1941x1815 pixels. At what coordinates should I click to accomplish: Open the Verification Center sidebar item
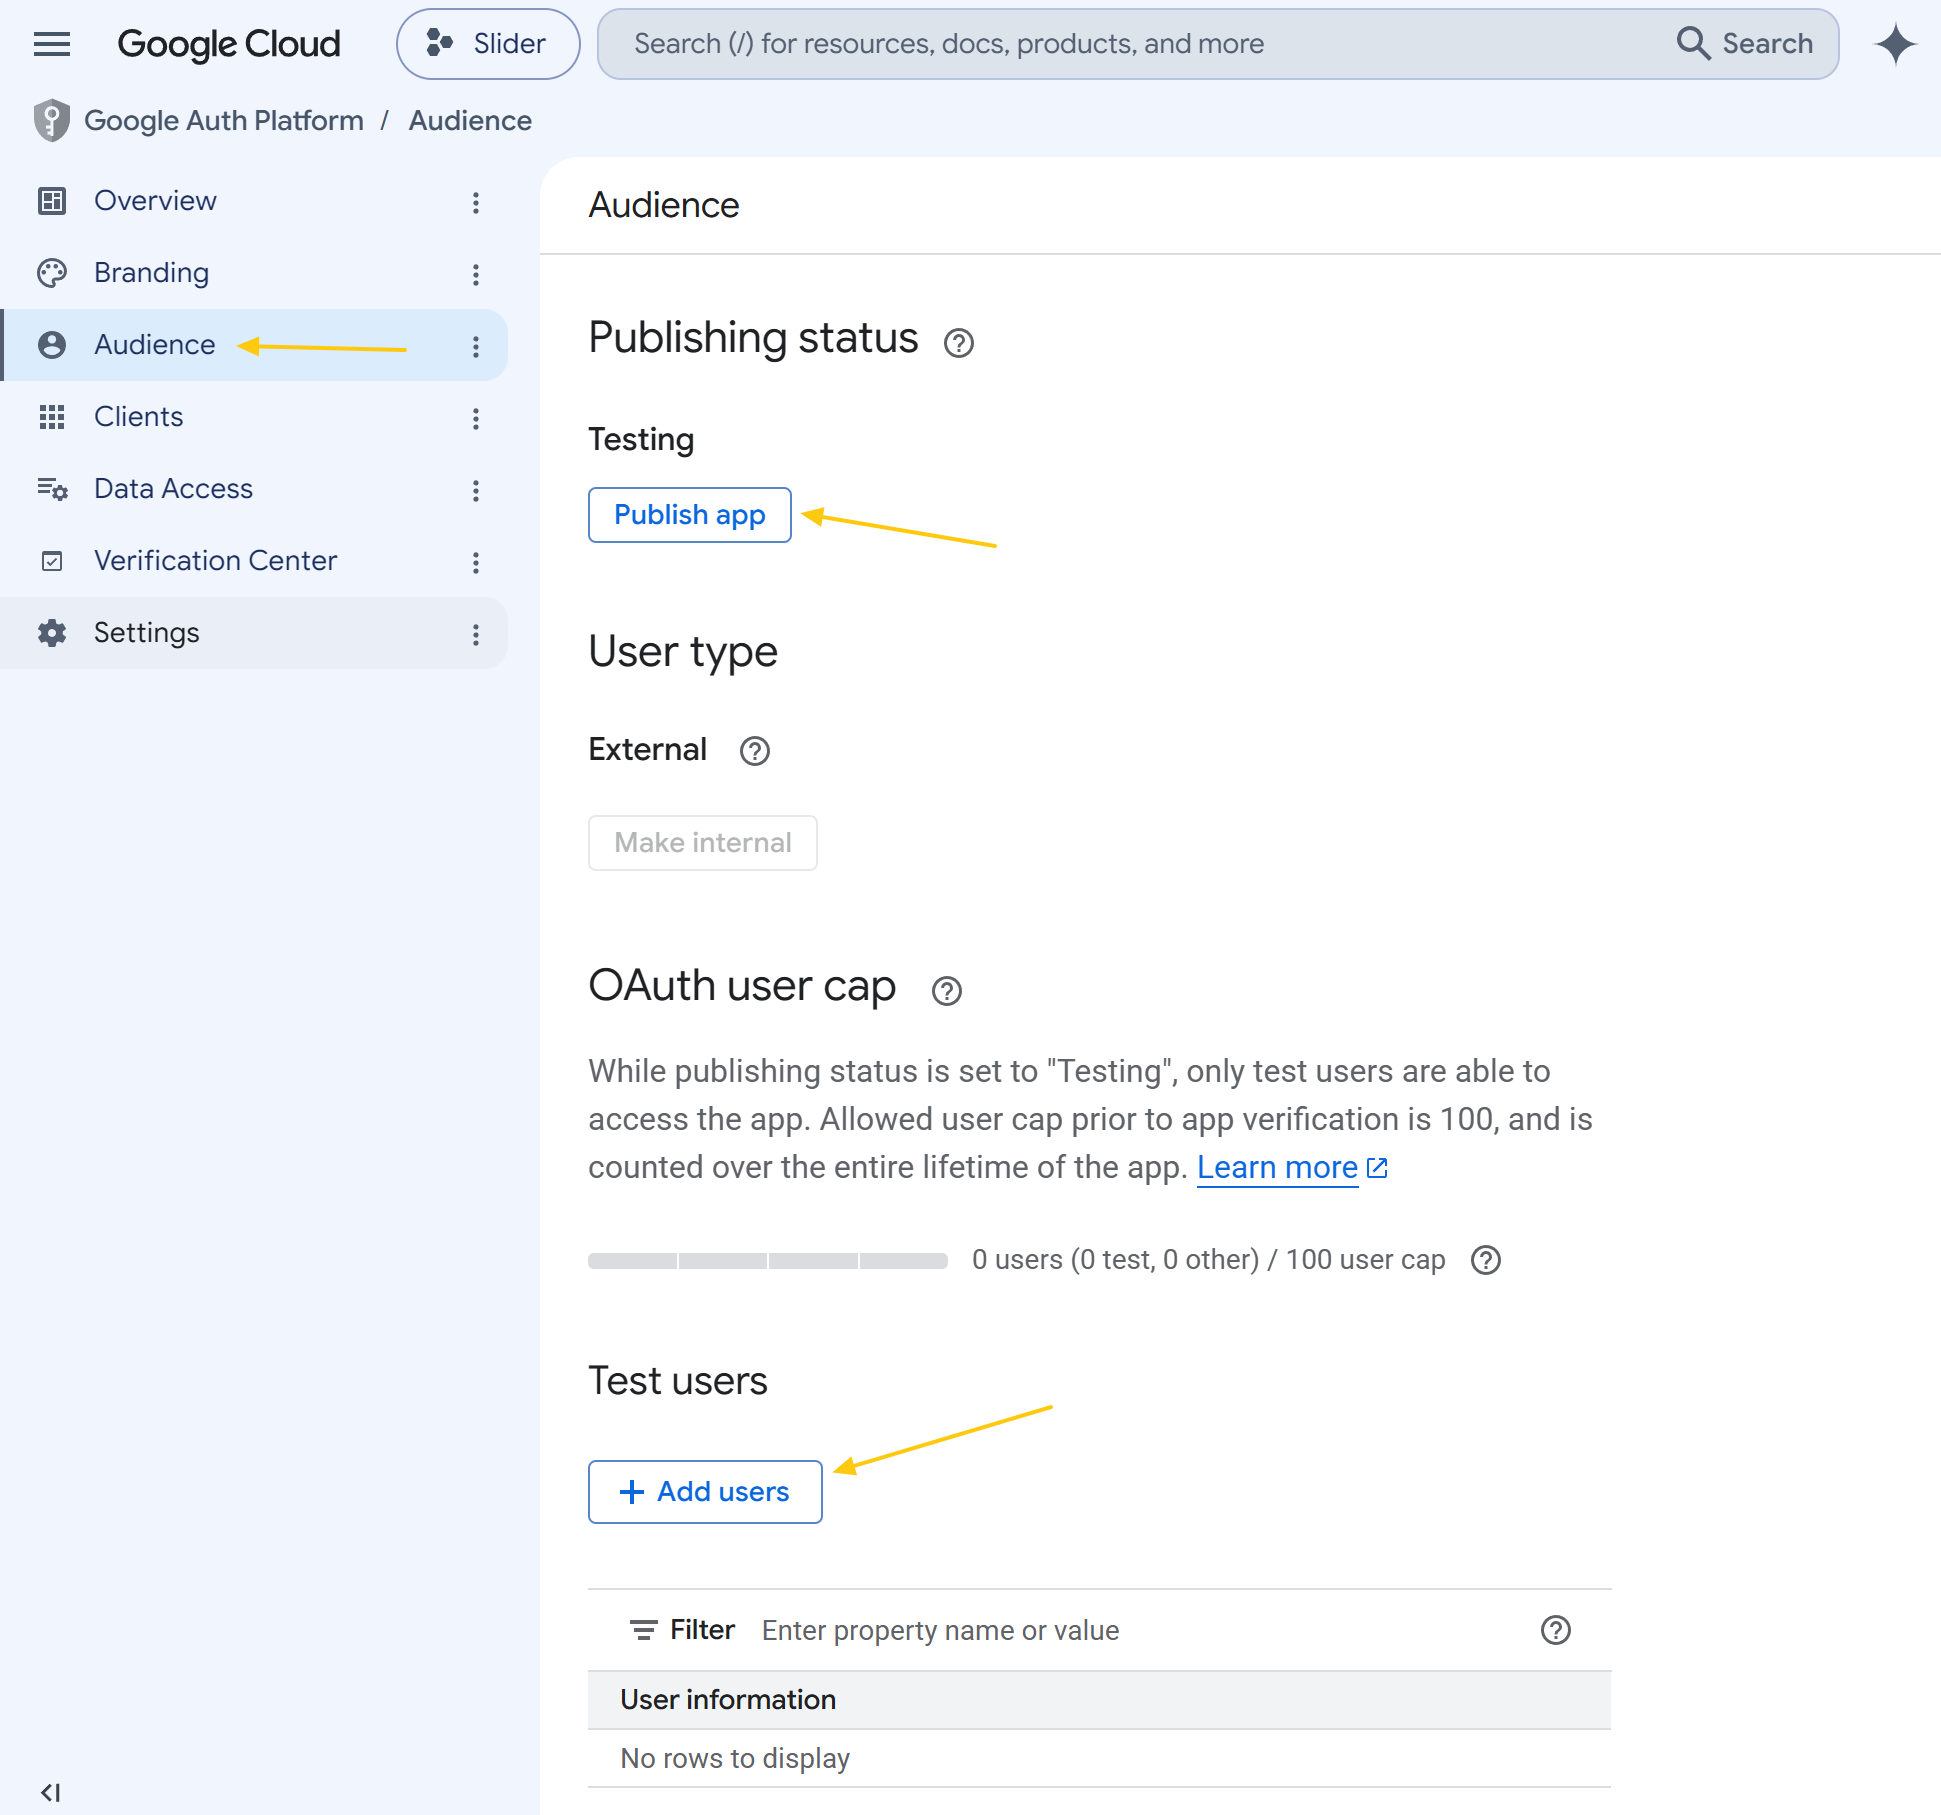[x=254, y=561]
